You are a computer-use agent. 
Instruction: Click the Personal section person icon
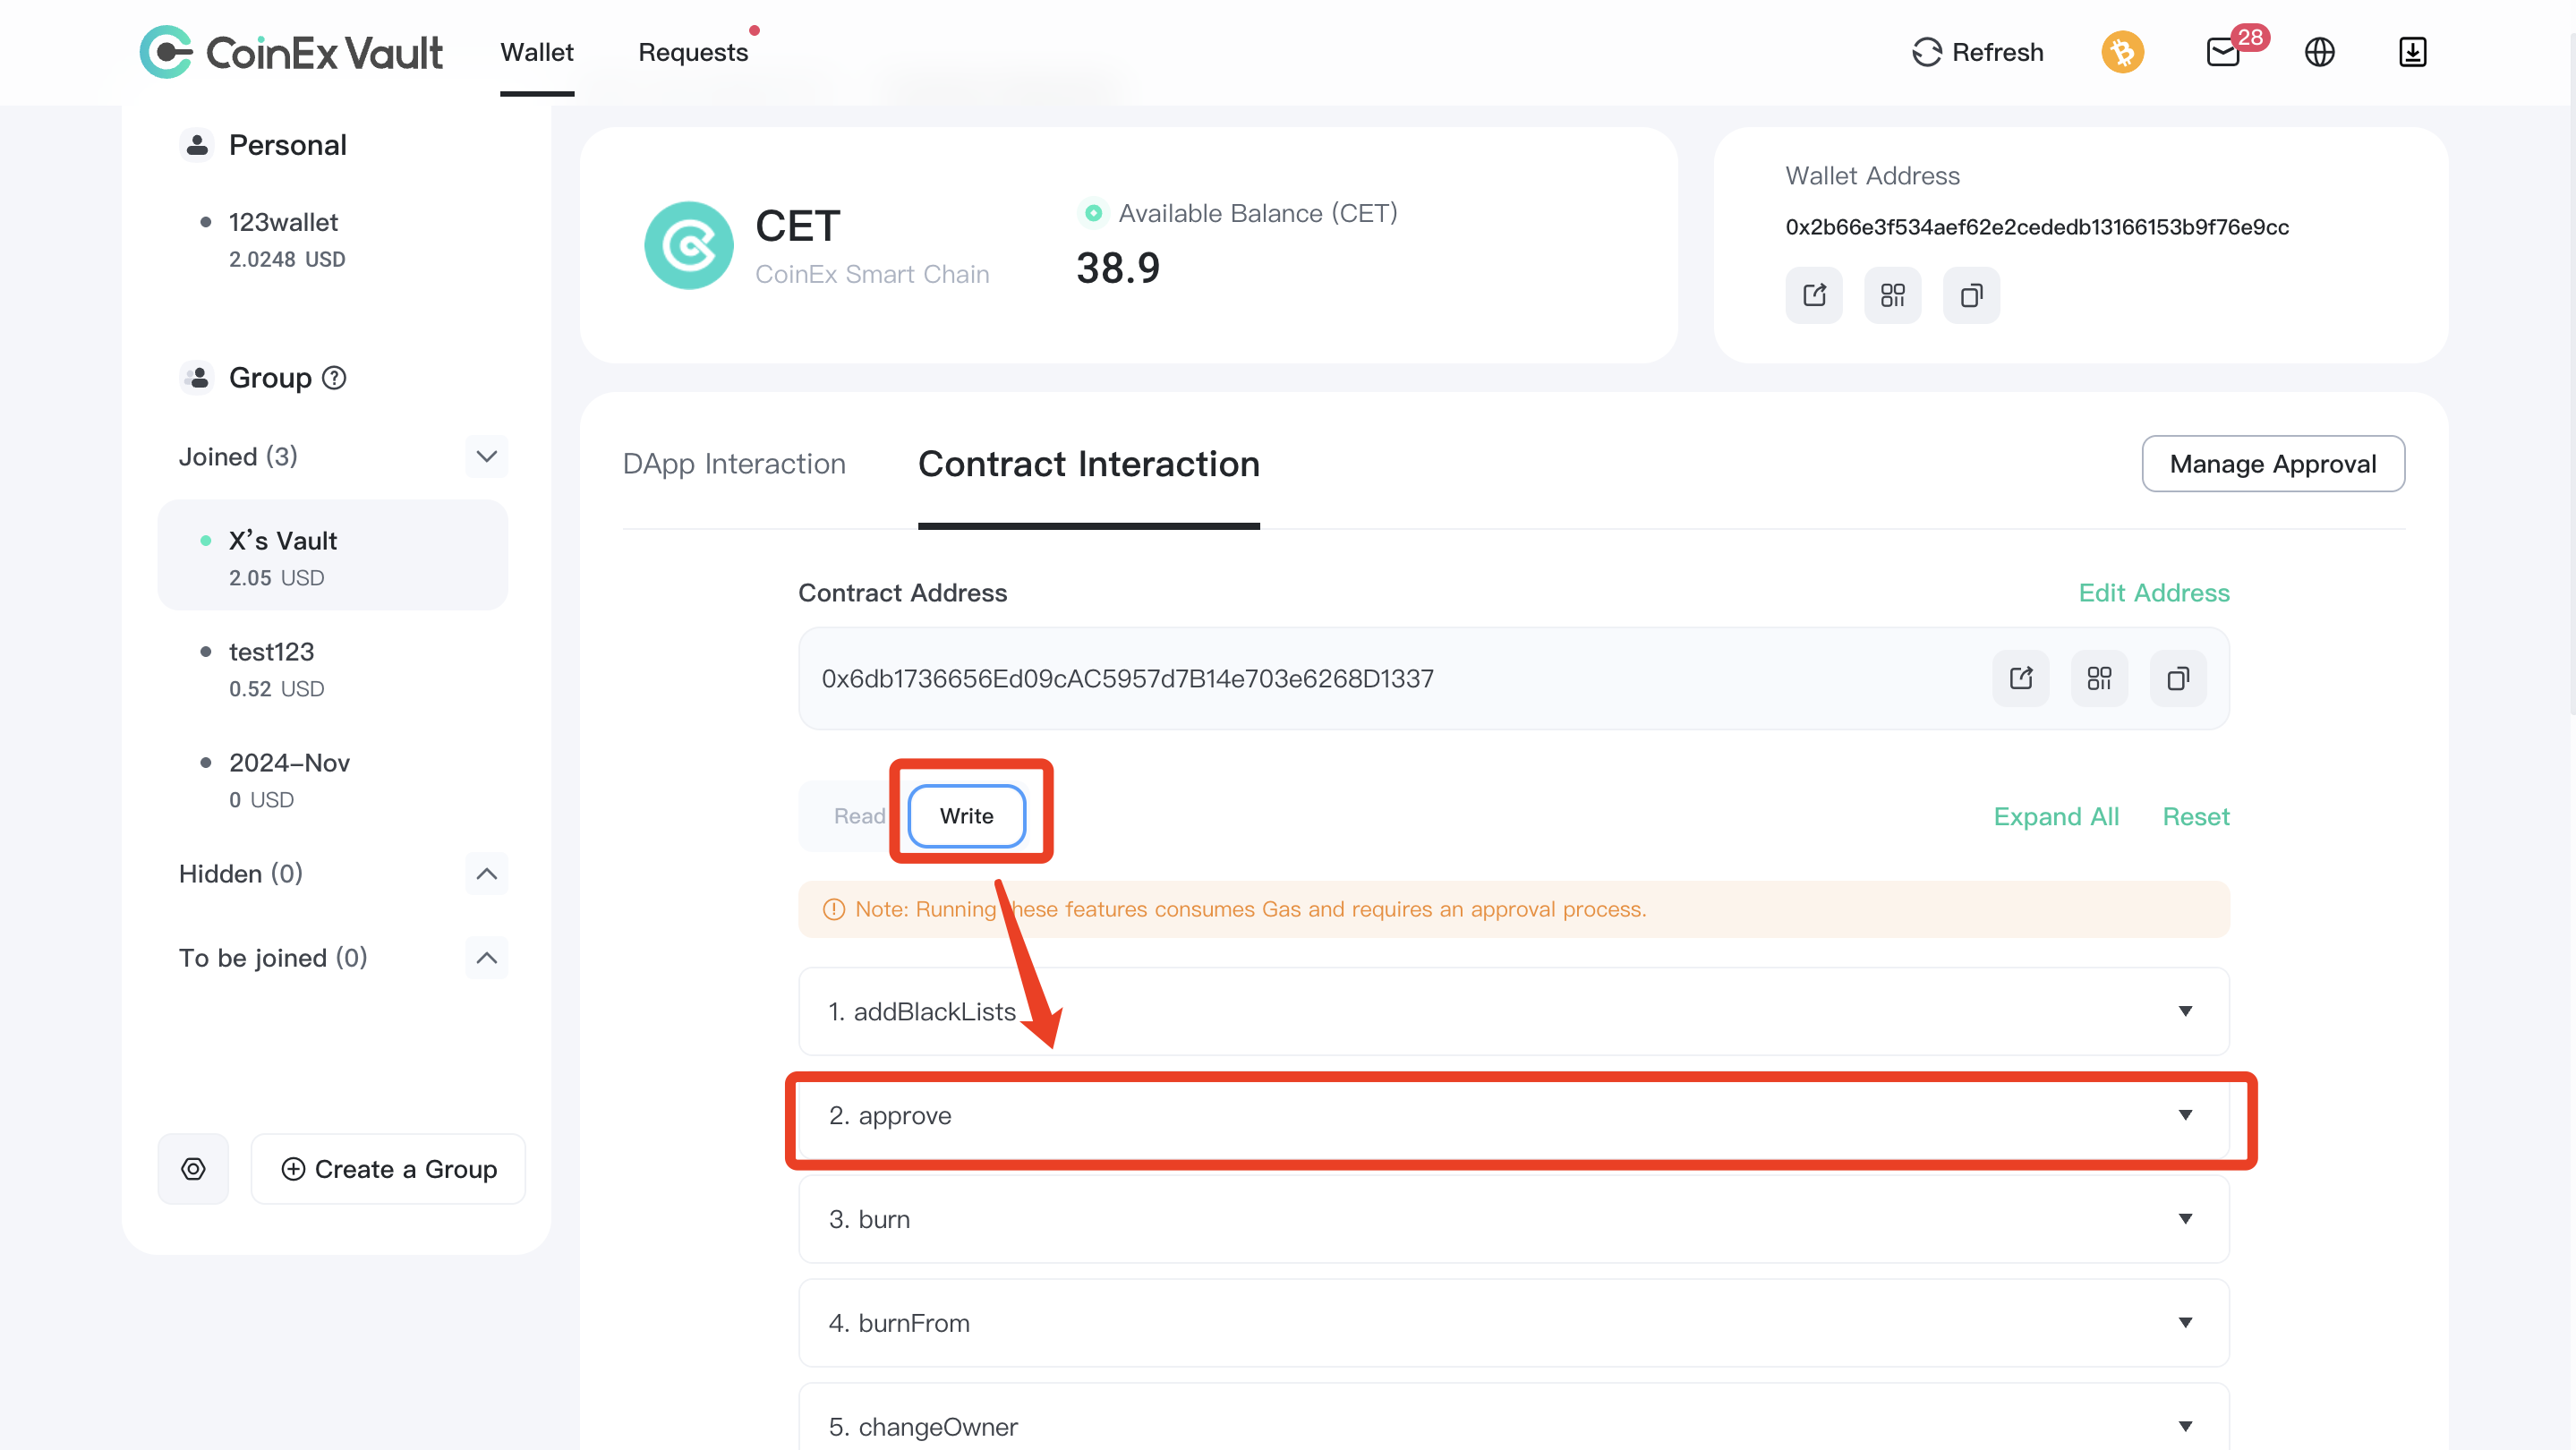coord(197,145)
